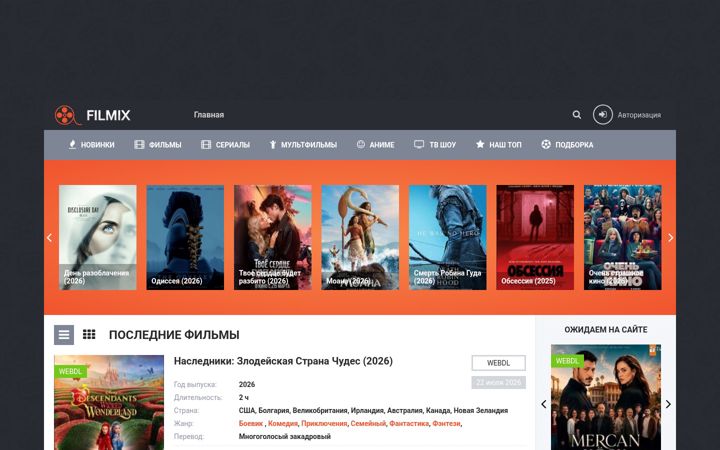This screenshot has height=450, width=720.
Task: Click the Подборка soccer ball icon
Action: 546,144
